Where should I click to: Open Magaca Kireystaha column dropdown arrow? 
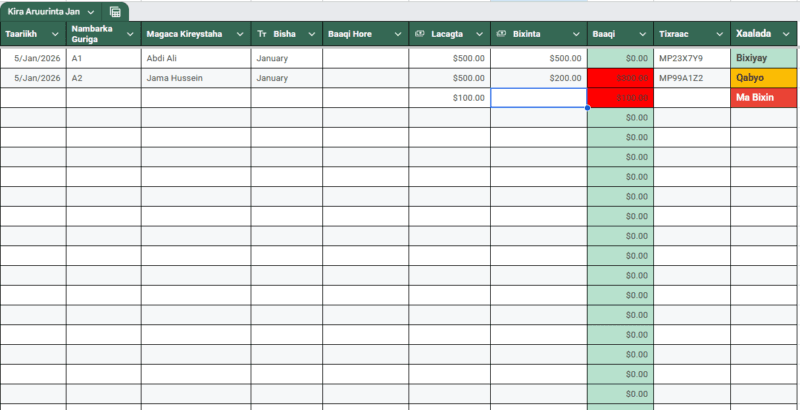[x=239, y=34]
